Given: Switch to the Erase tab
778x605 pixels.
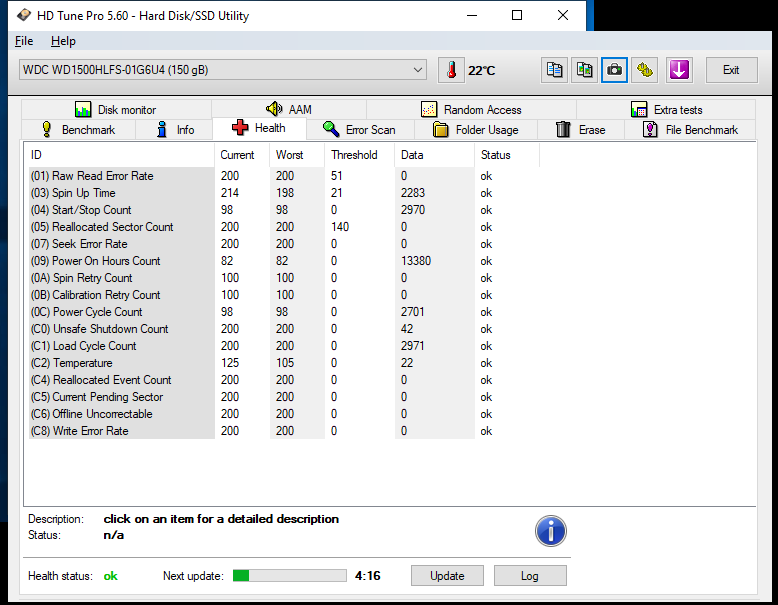Looking at the screenshot, I should coord(581,130).
